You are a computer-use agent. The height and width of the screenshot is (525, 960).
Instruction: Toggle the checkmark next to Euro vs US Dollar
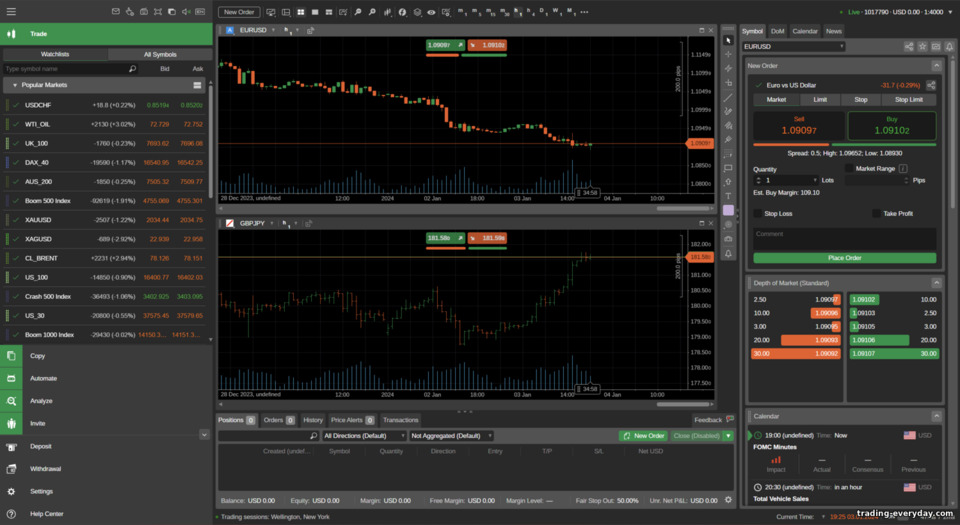(x=759, y=85)
